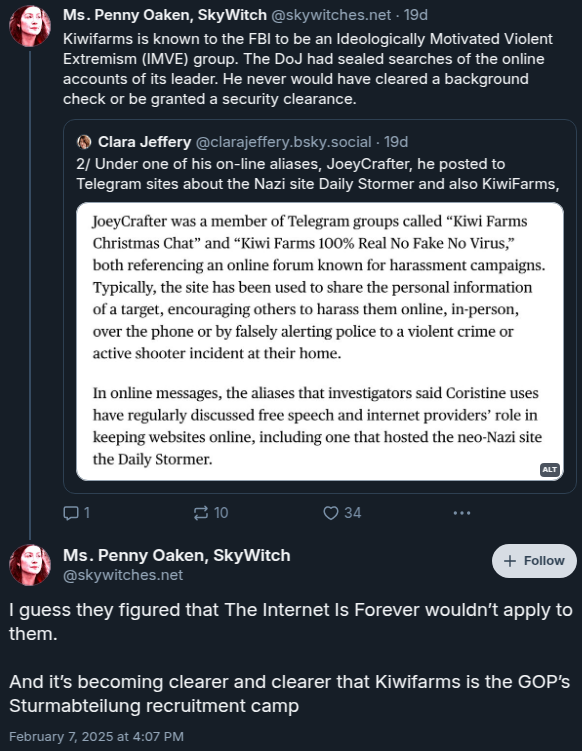Click the quoted post text by Clara

click(x=317, y=174)
